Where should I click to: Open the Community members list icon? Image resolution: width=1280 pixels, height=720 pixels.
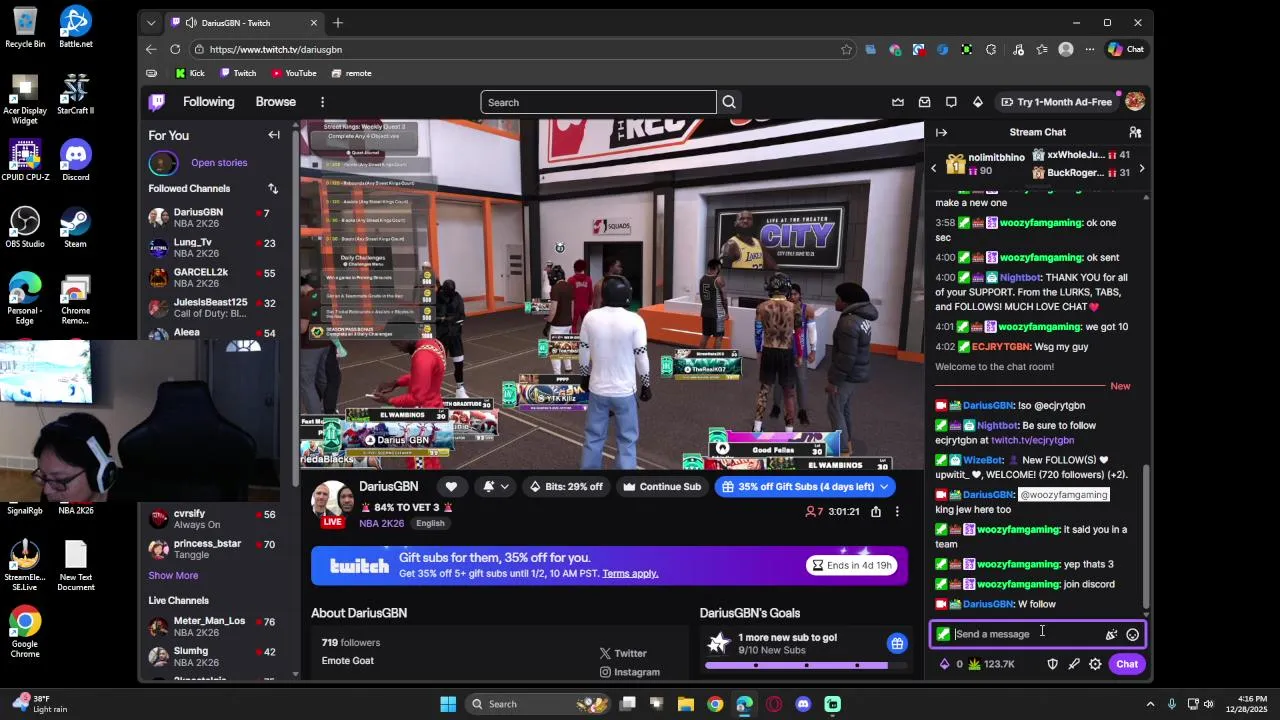coord(1135,132)
